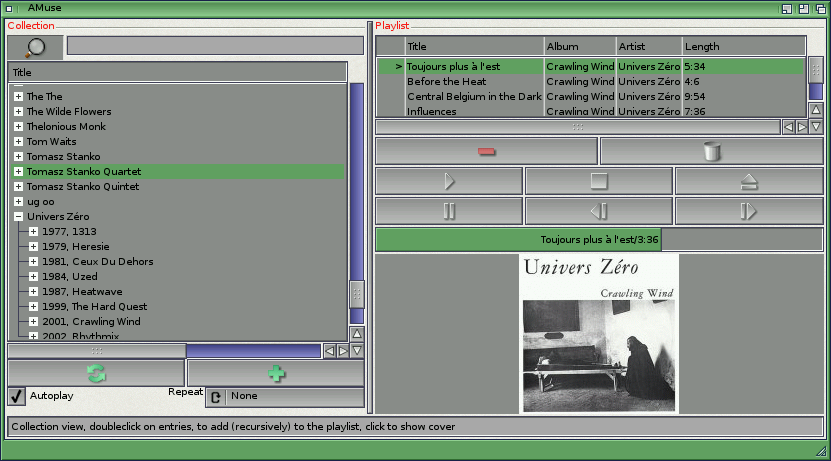Screen dimensions: 831x461
Task: Click the collection Title column header
Action: pos(178,72)
